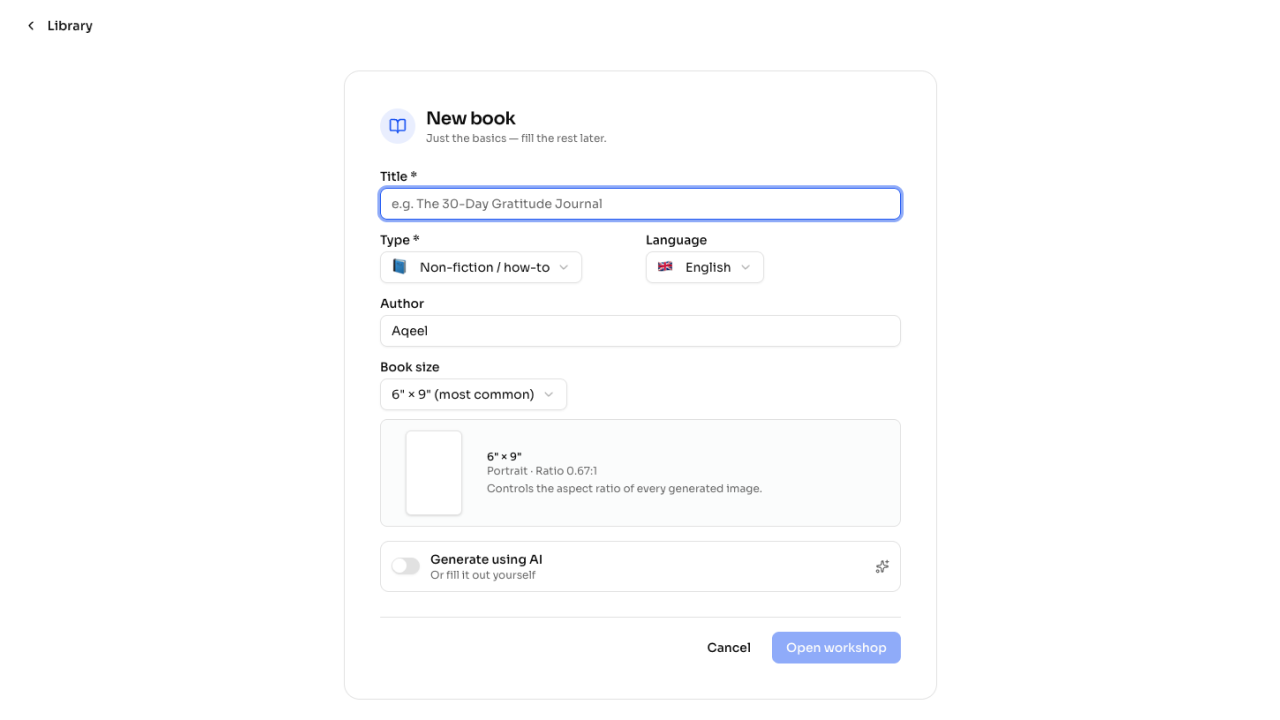Click Open workshop button
The image size is (1280, 720).
[x=836, y=648]
